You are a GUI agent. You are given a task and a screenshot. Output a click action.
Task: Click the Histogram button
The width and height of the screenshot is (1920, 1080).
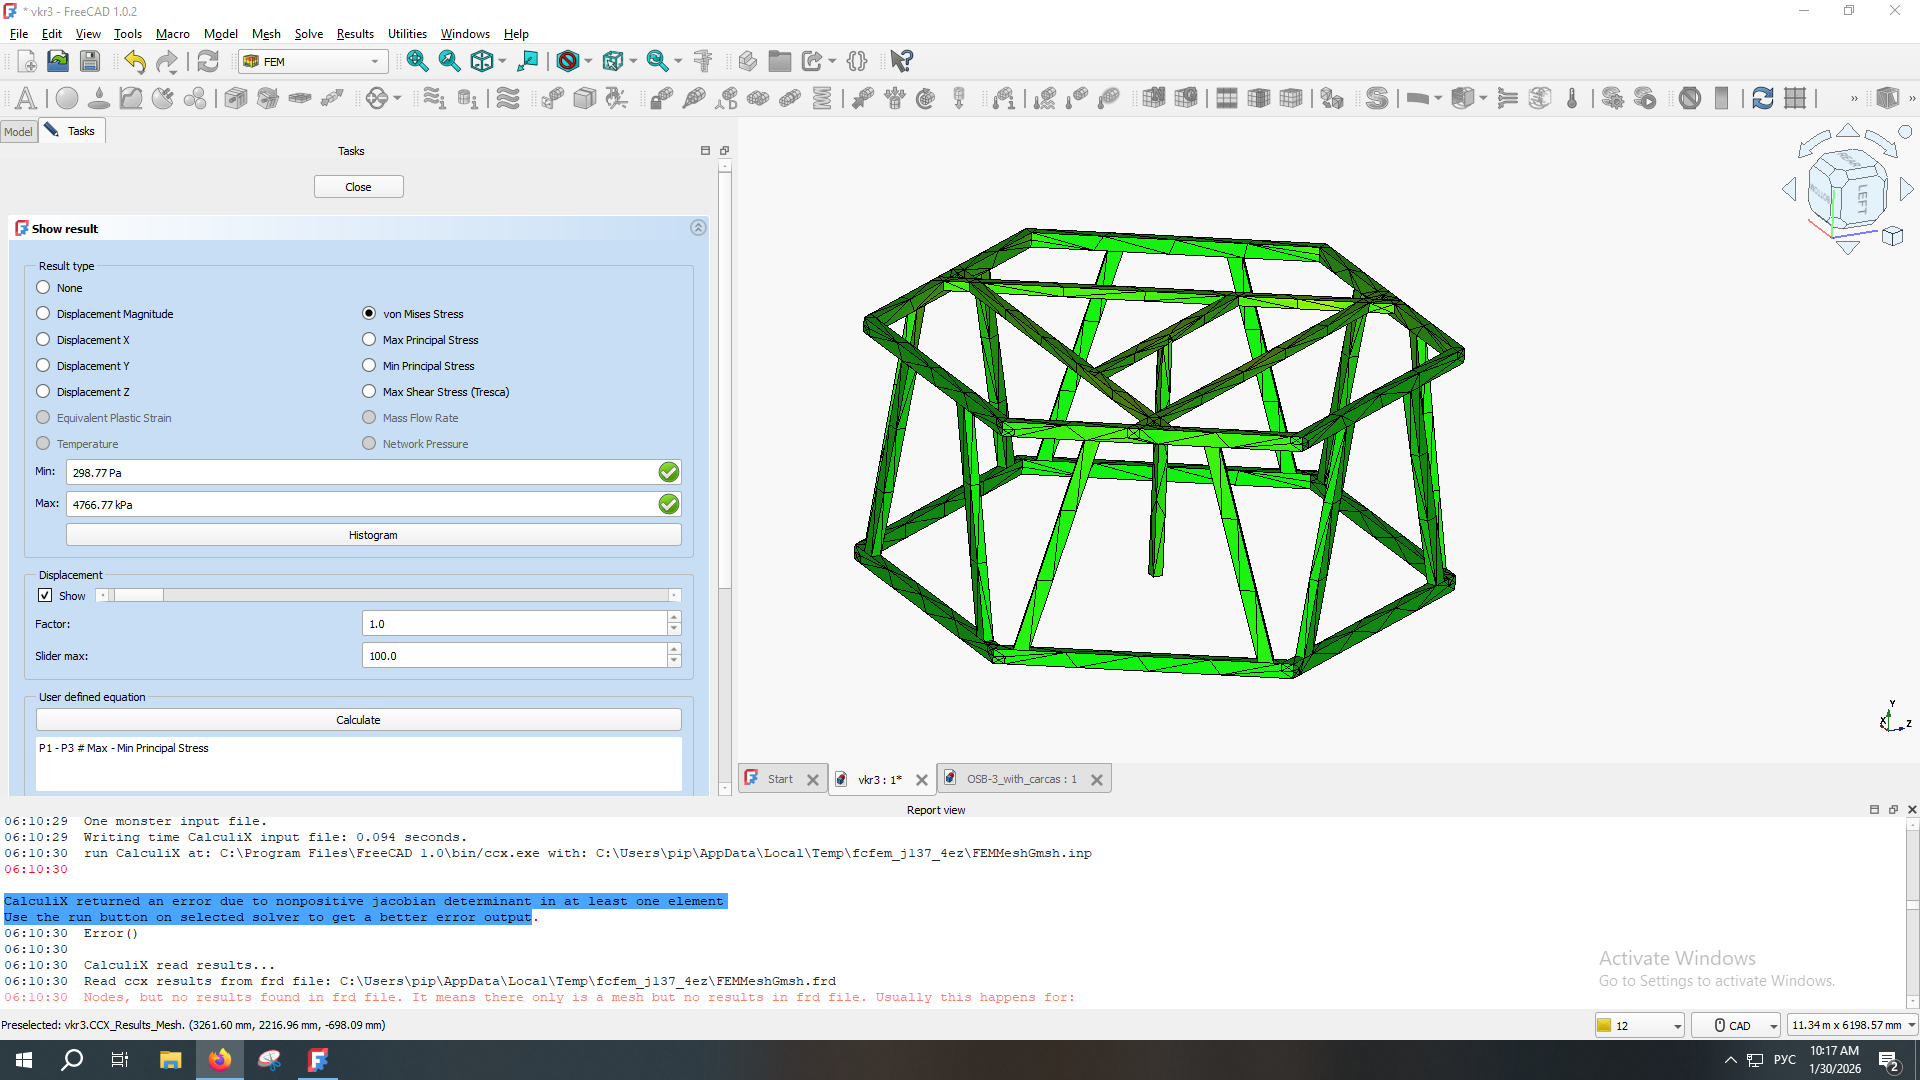pos(373,535)
